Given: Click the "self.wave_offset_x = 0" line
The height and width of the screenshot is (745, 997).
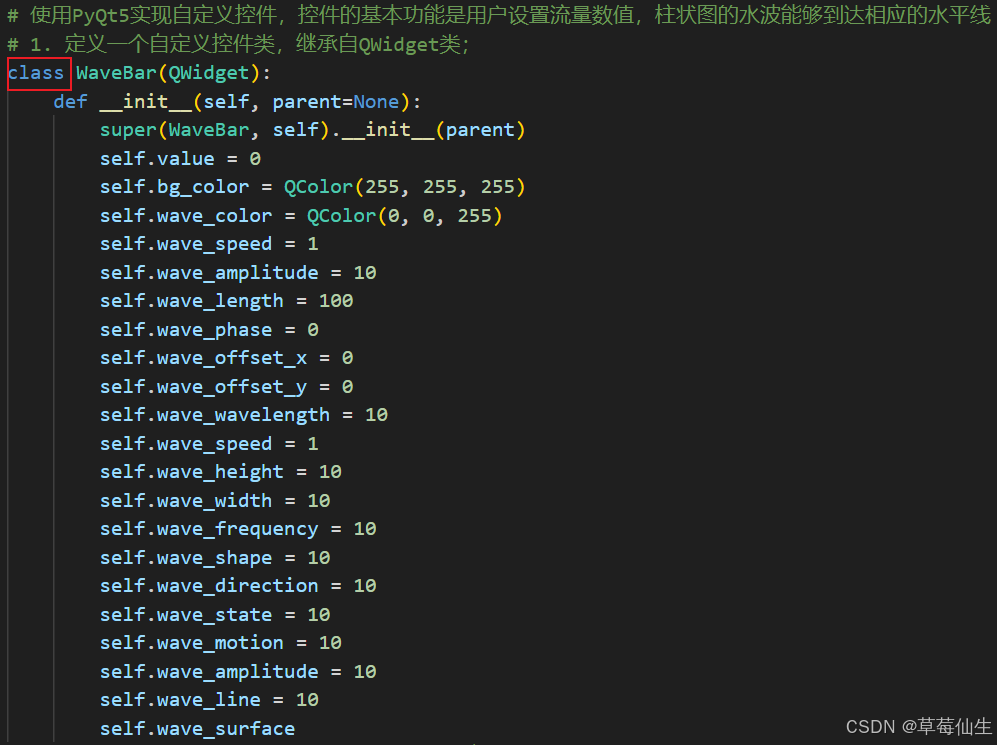Looking at the screenshot, I should point(226,358).
